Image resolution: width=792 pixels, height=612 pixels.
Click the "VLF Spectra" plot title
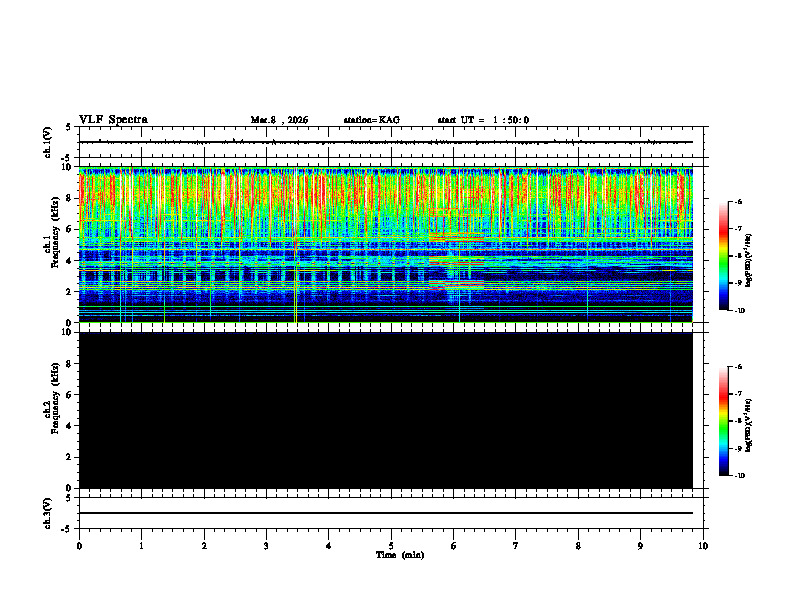click(x=113, y=120)
